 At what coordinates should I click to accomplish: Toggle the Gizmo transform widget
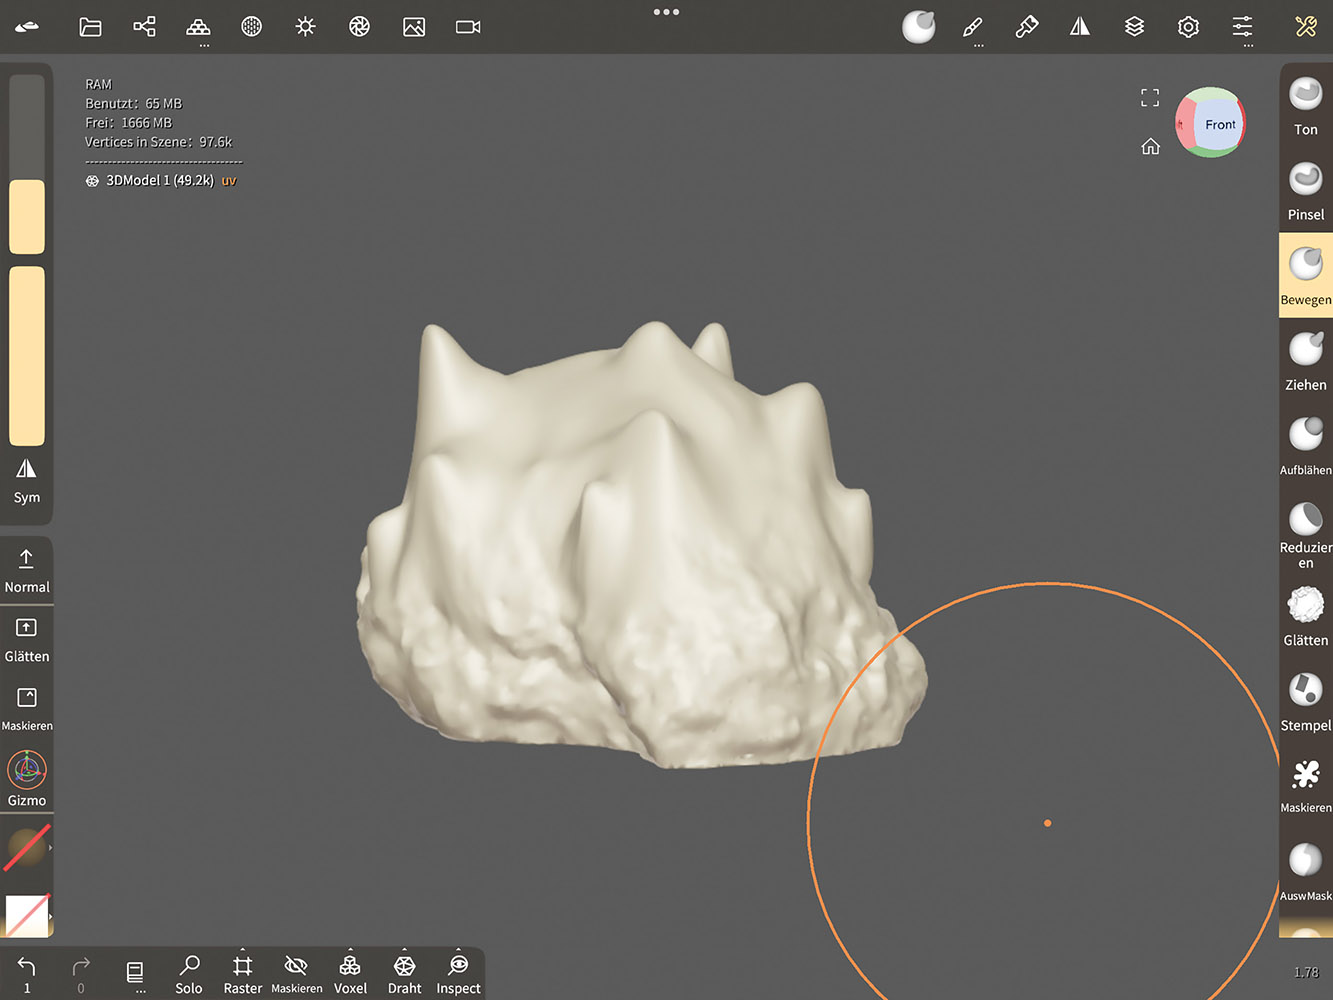[x=27, y=779]
